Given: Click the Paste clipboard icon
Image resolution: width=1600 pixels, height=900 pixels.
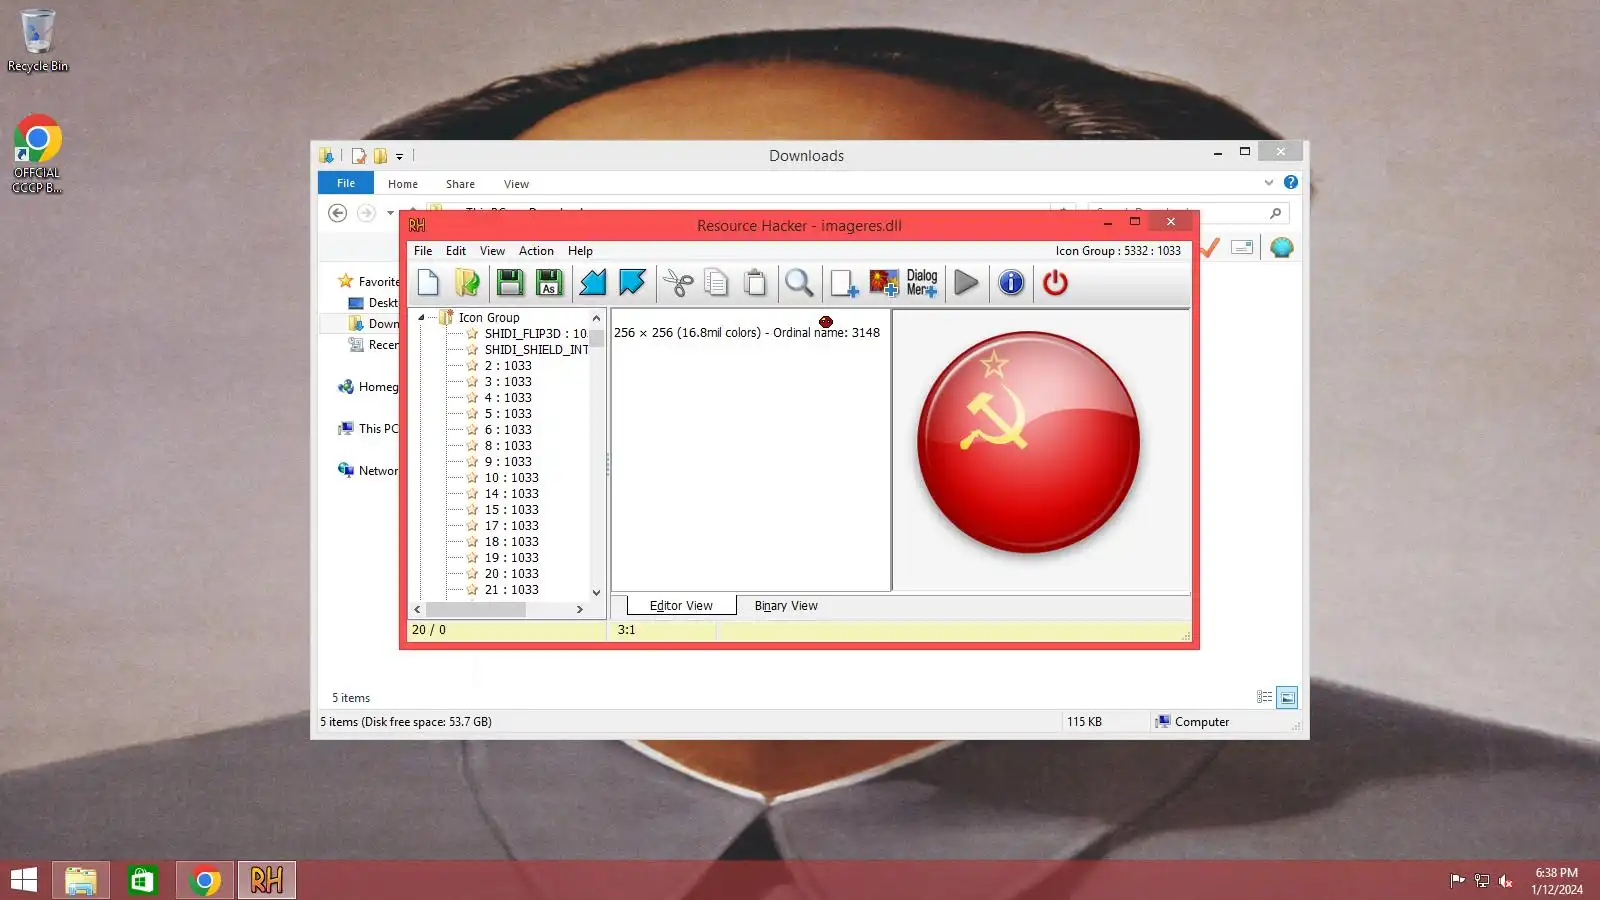Looking at the screenshot, I should point(755,283).
